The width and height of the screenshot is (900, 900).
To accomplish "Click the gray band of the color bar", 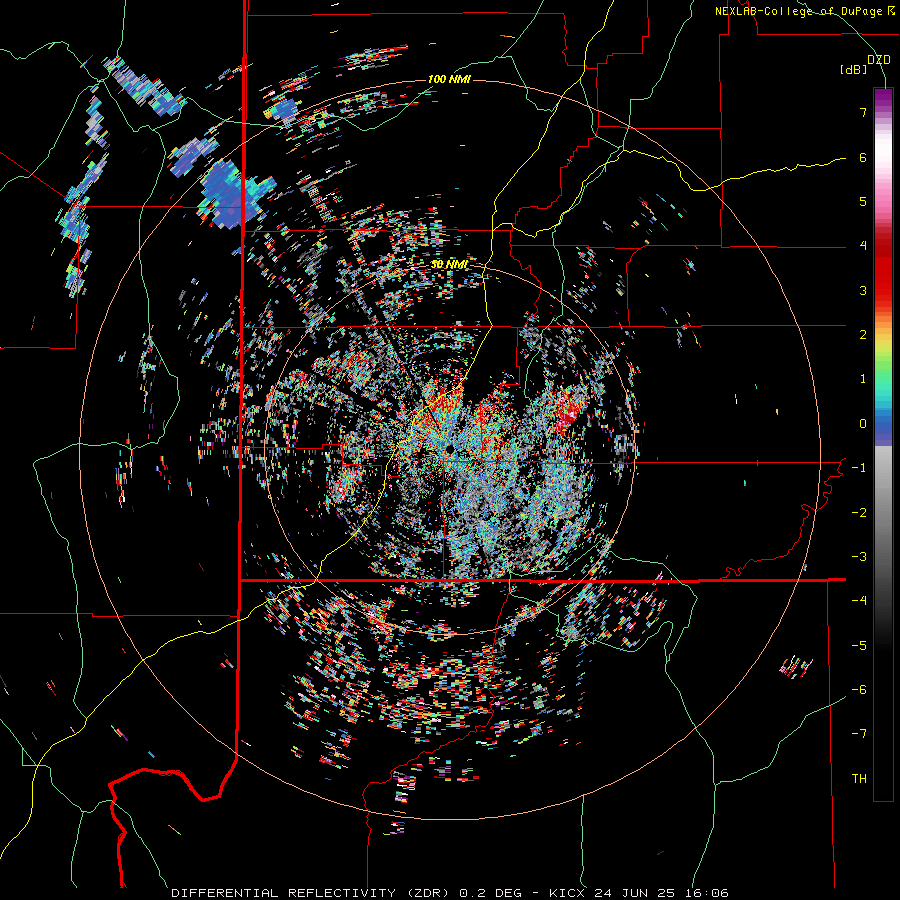I will [883, 505].
